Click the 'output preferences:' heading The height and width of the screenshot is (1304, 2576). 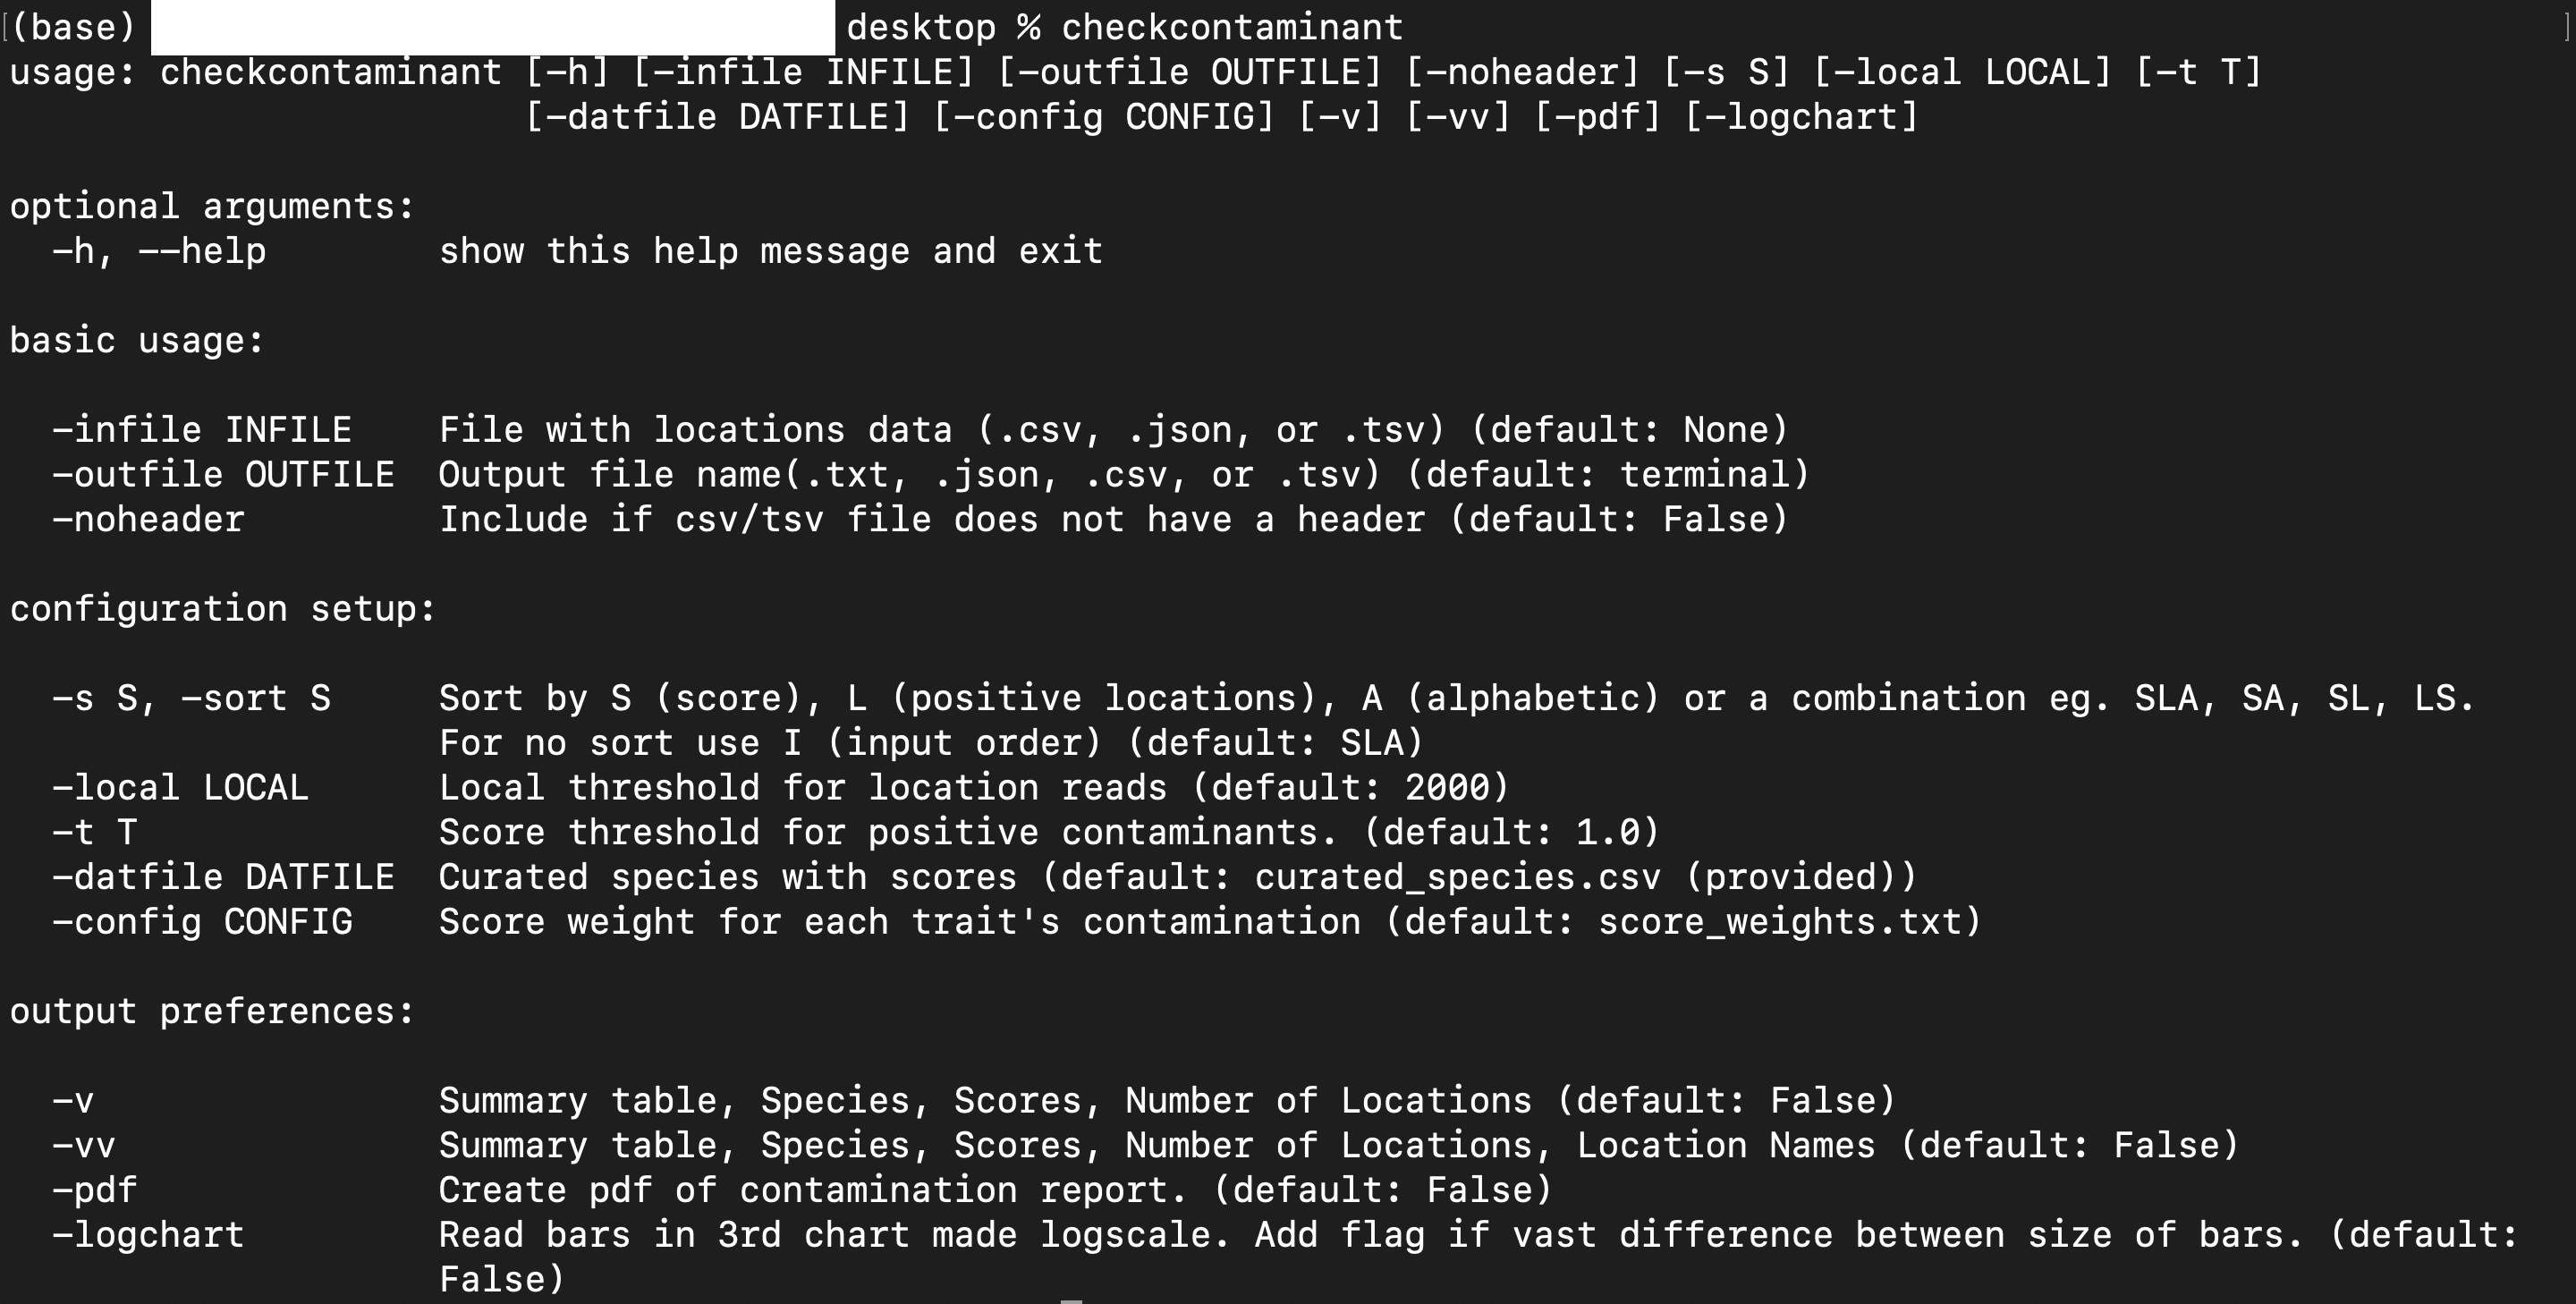tap(212, 1012)
